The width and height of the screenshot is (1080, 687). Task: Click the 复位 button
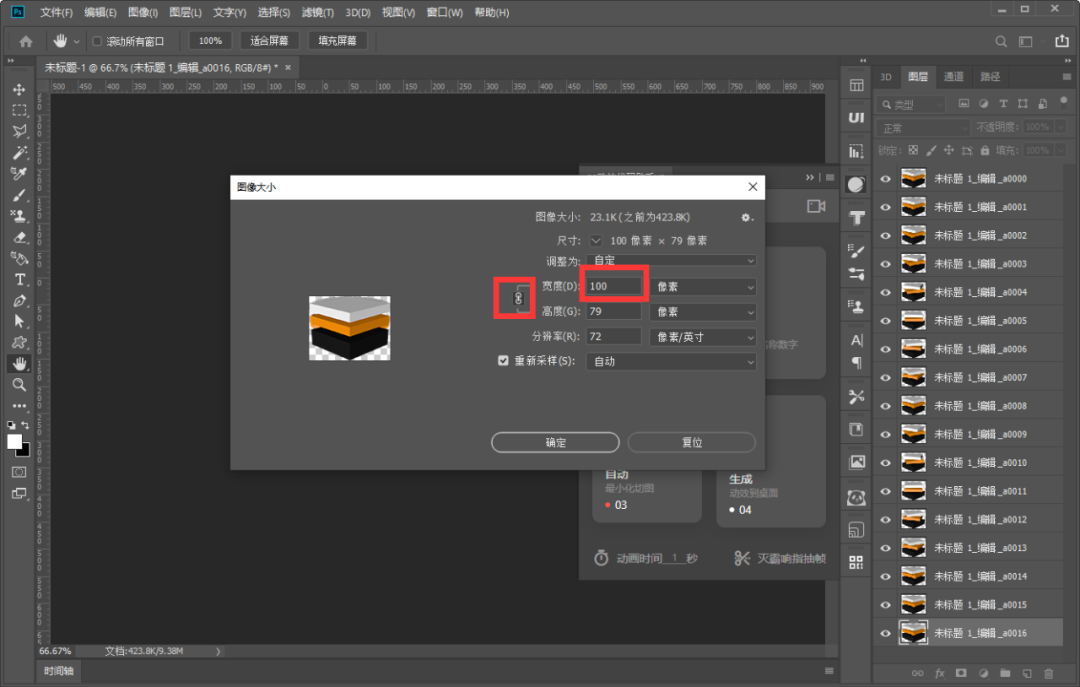[691, 442]
